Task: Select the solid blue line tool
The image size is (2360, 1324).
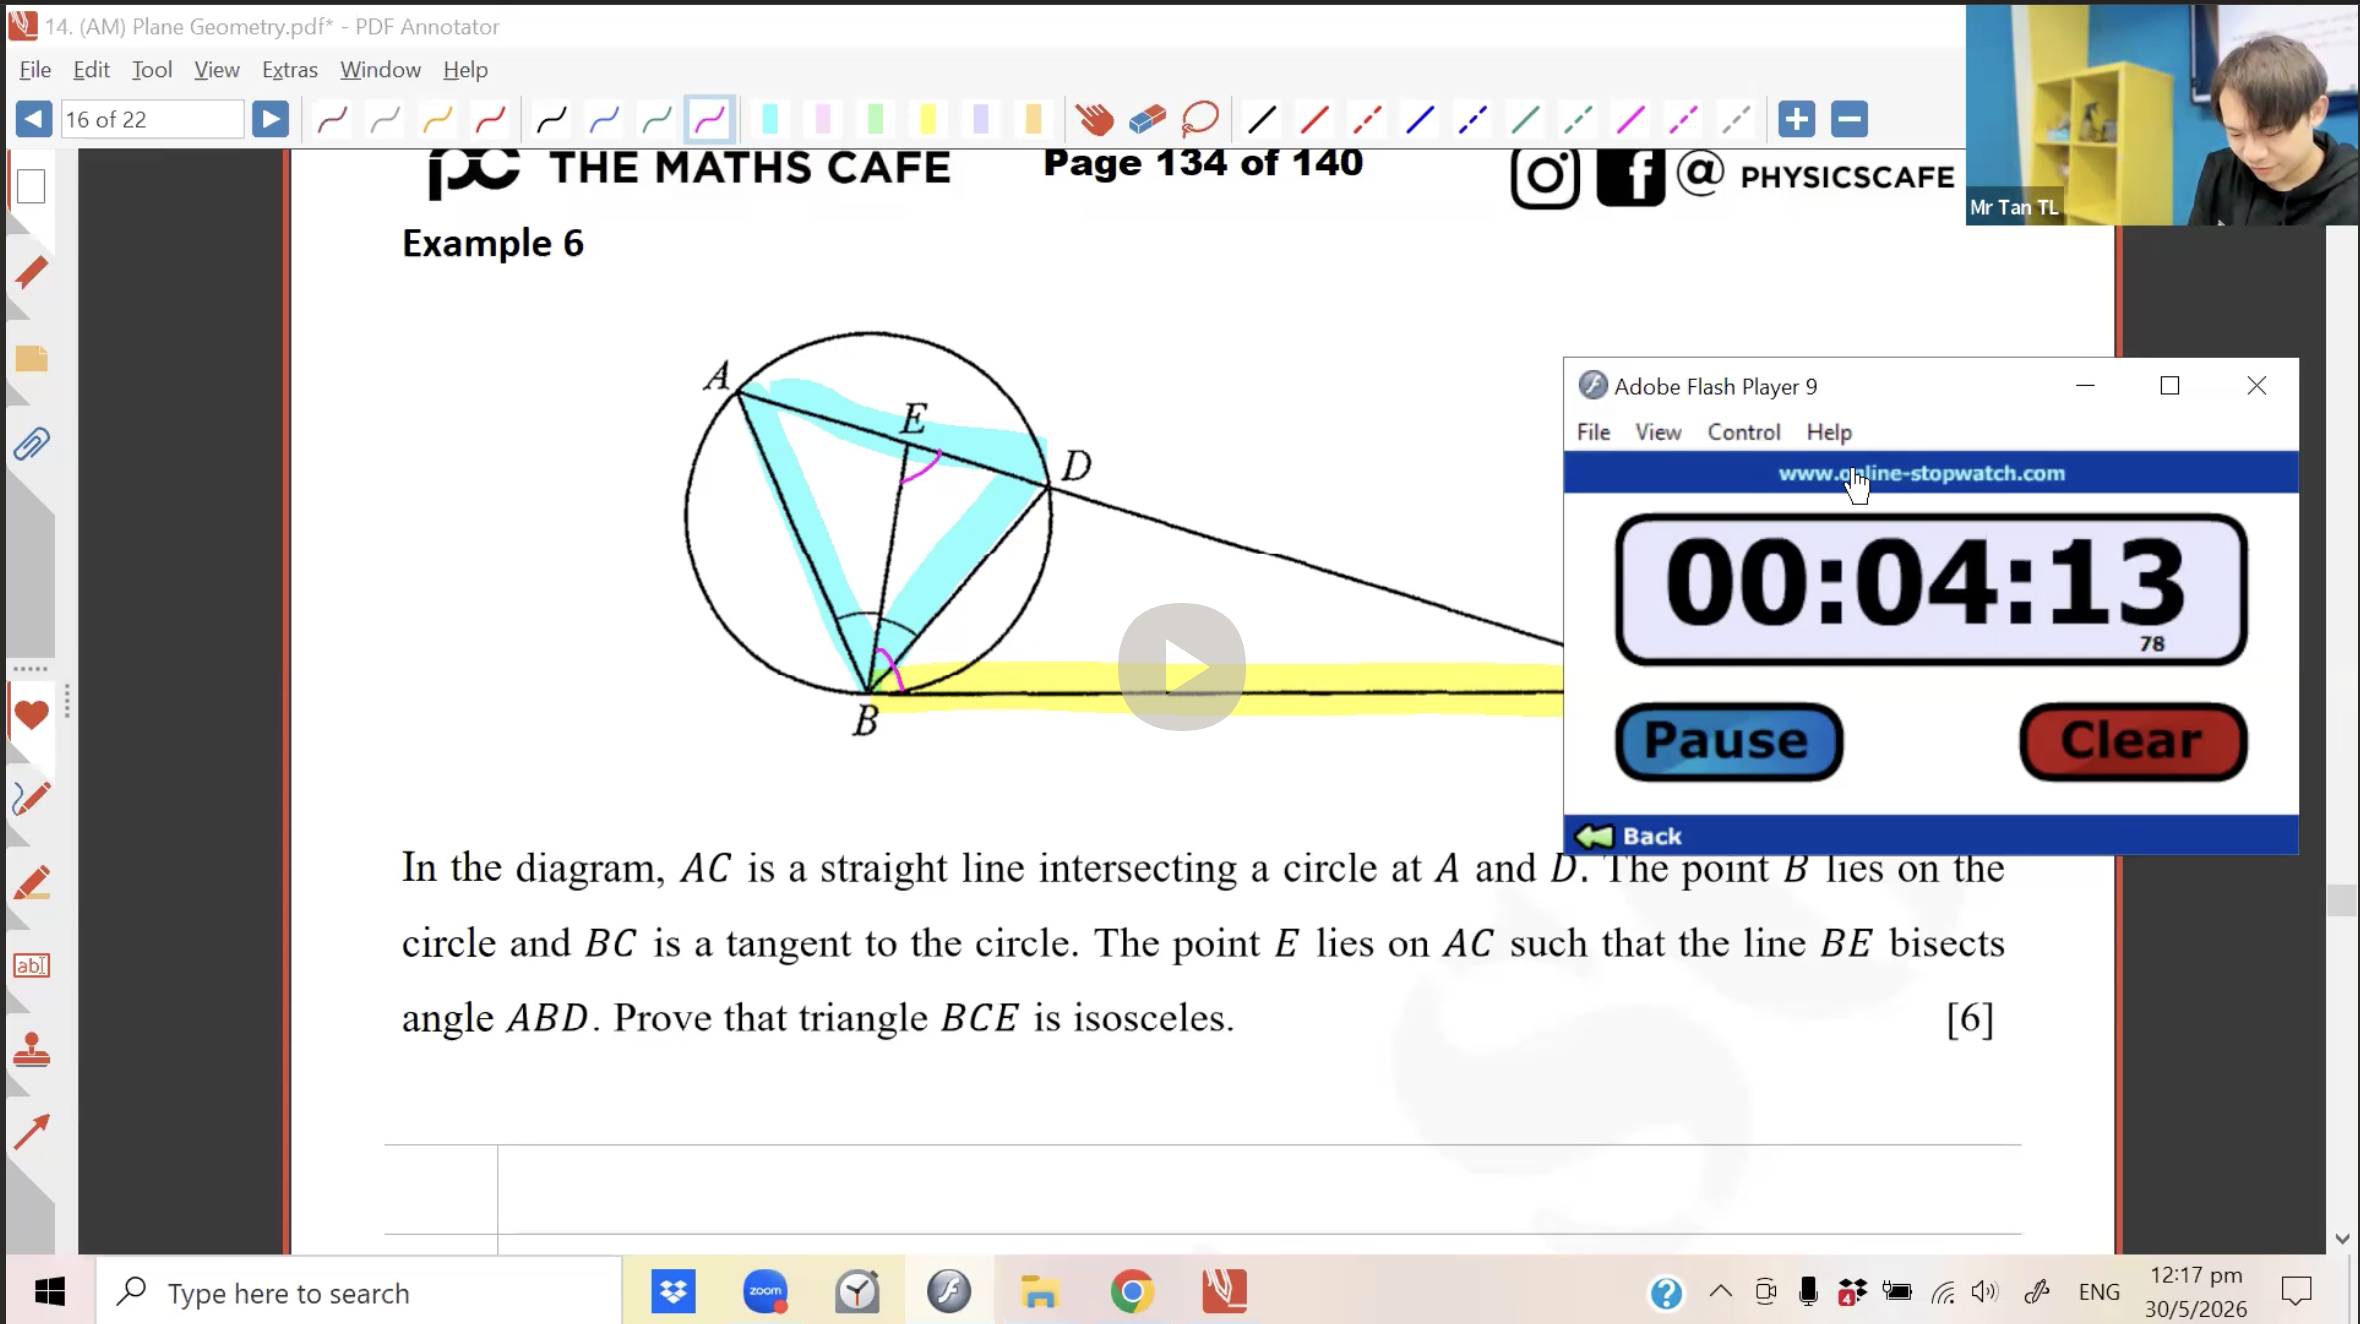Action: [x=1420, y=120]
